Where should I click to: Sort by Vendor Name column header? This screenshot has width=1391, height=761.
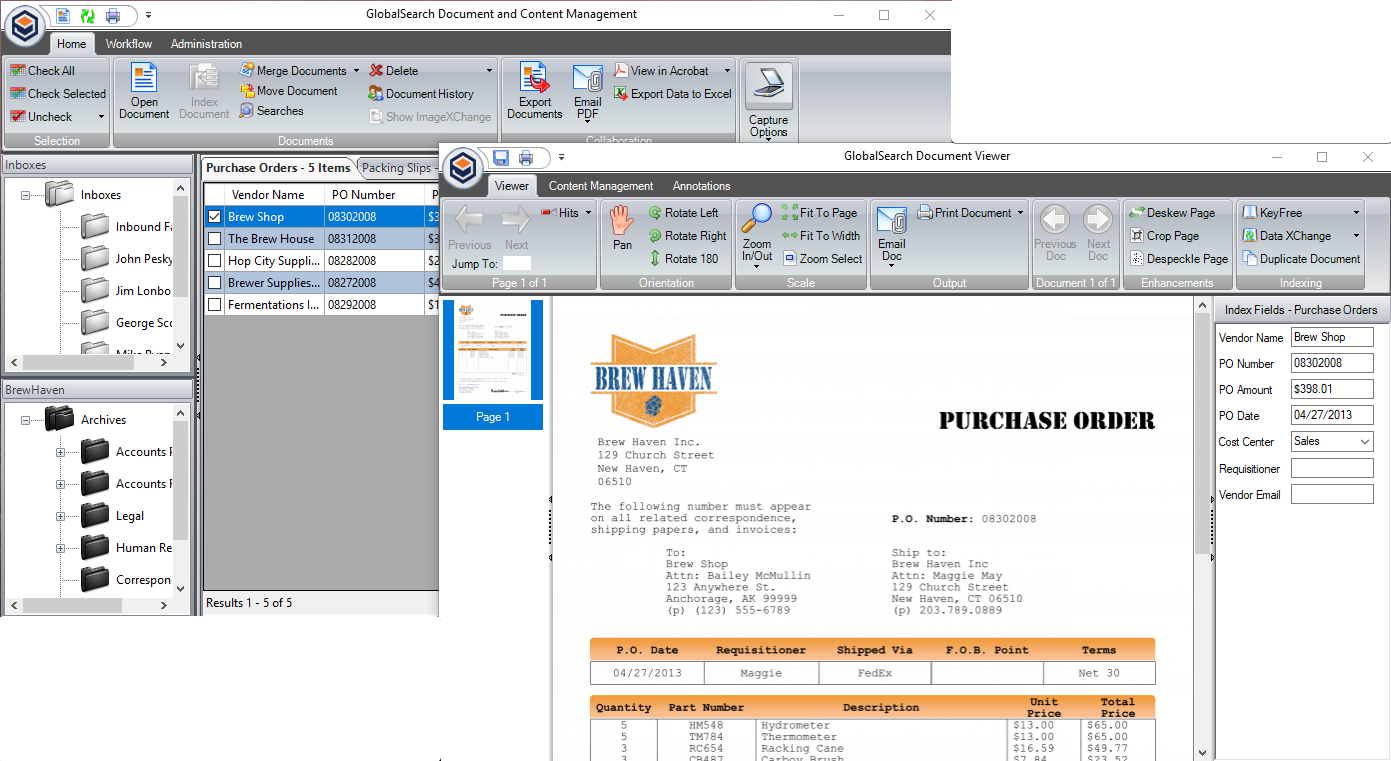tap(268, 195)
